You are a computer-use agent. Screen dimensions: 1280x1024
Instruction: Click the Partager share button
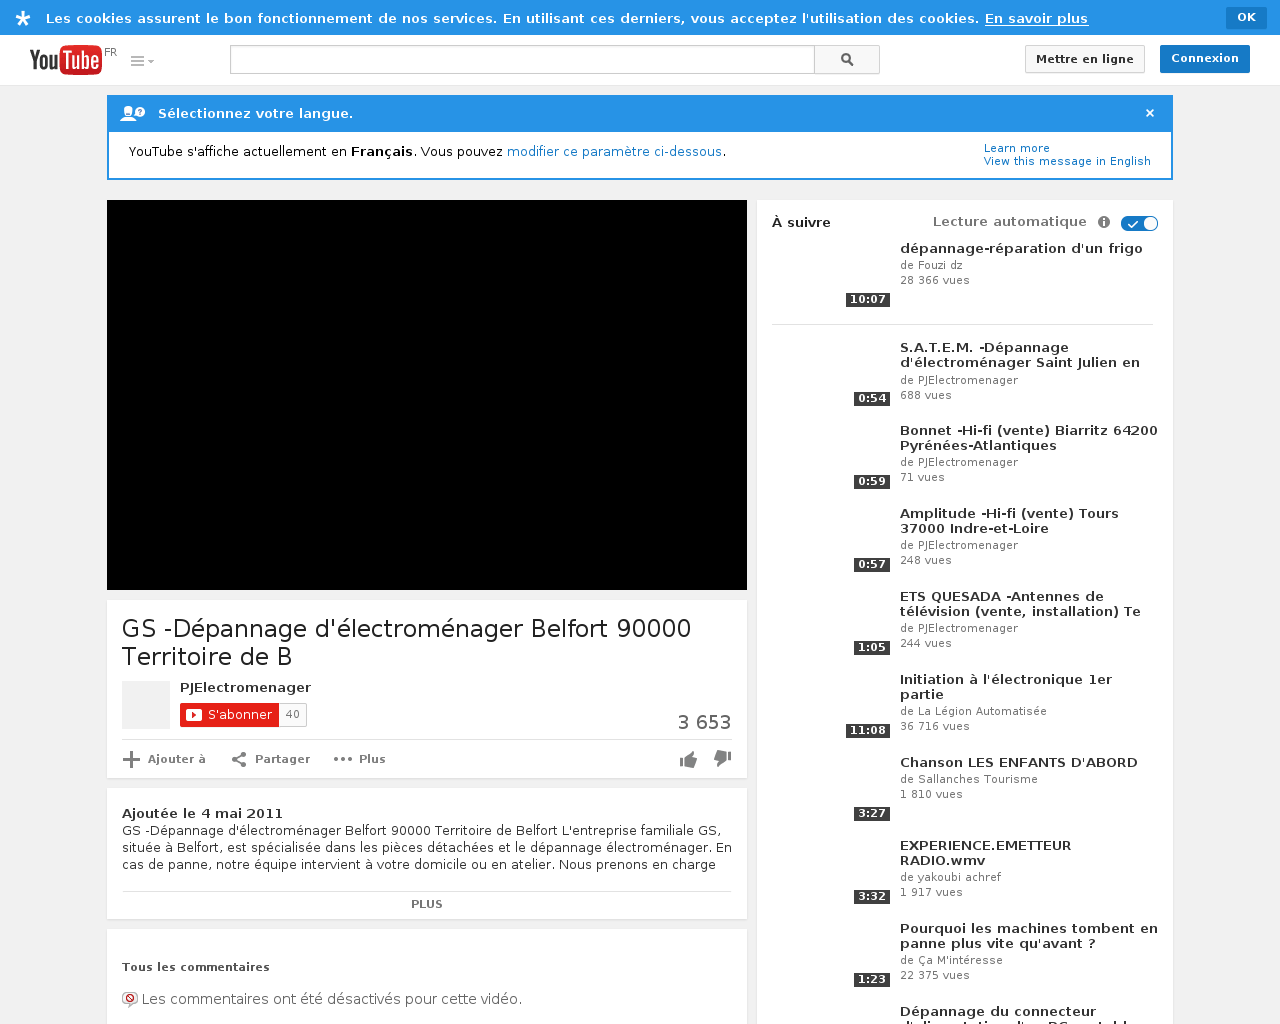(270, 760)
